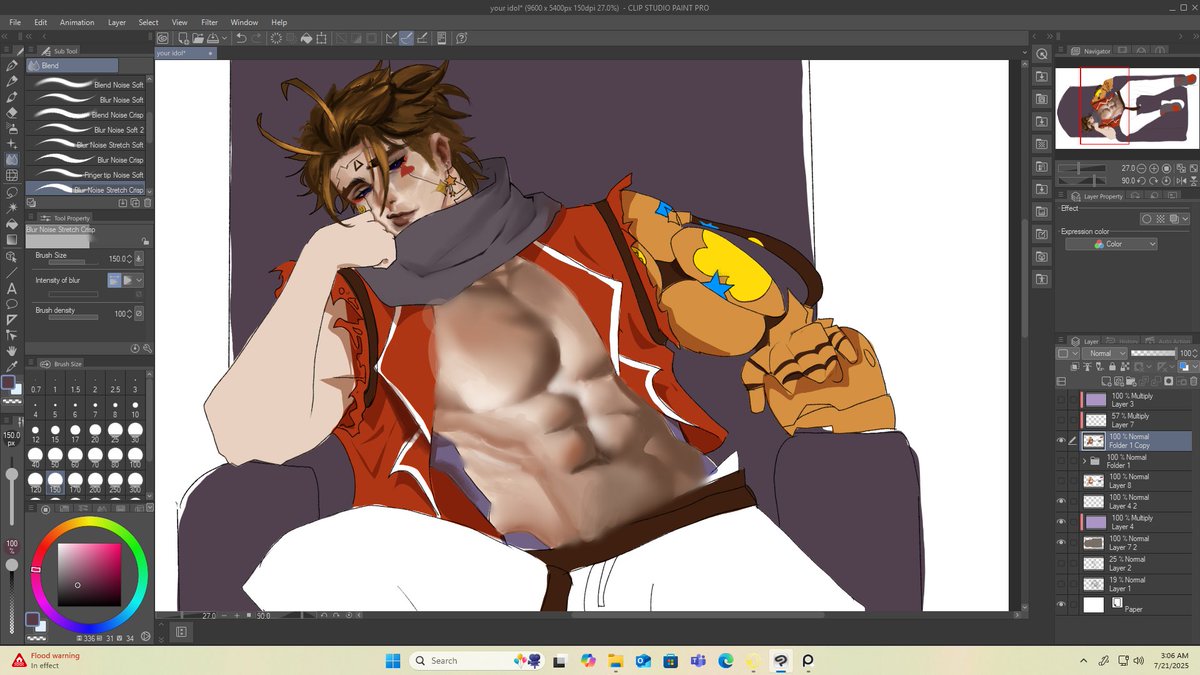Click the Delete layer trash icon
The height and width of the screenshot is (675, 1200).
[1193, 381]
